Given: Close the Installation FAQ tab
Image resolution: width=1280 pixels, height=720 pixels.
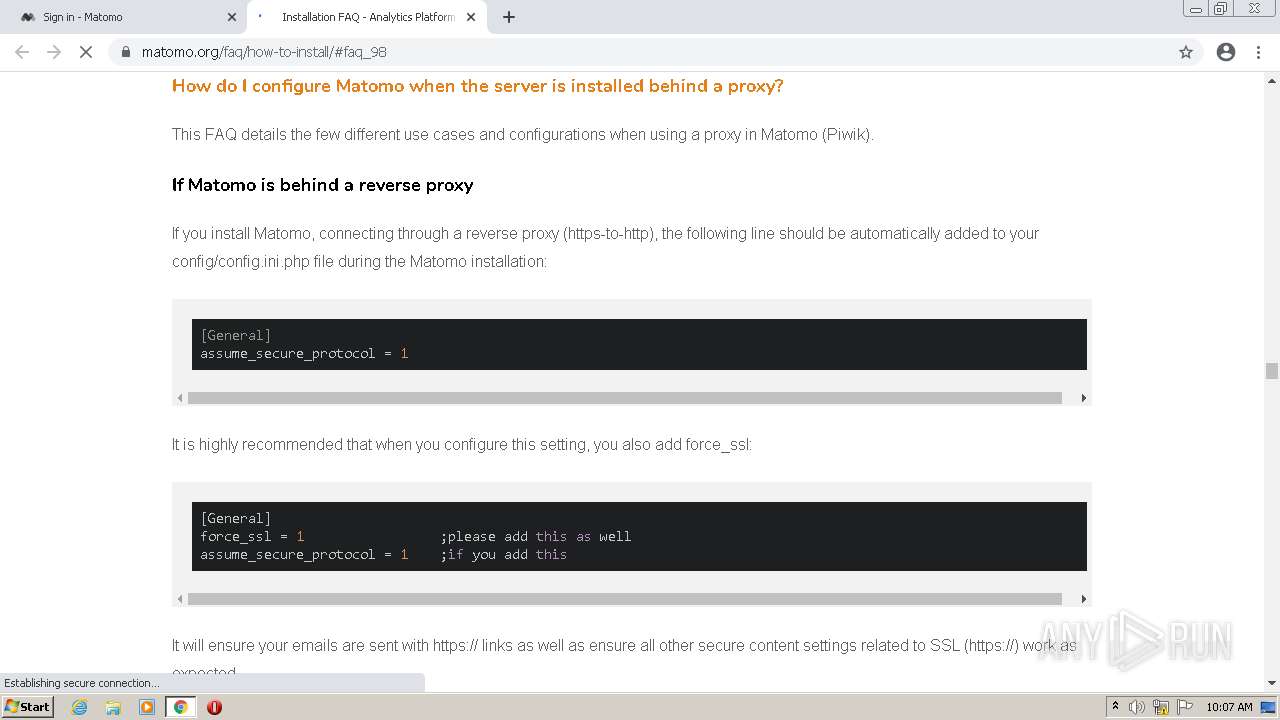Looking at the screenshot, I should tap(471, 17).
